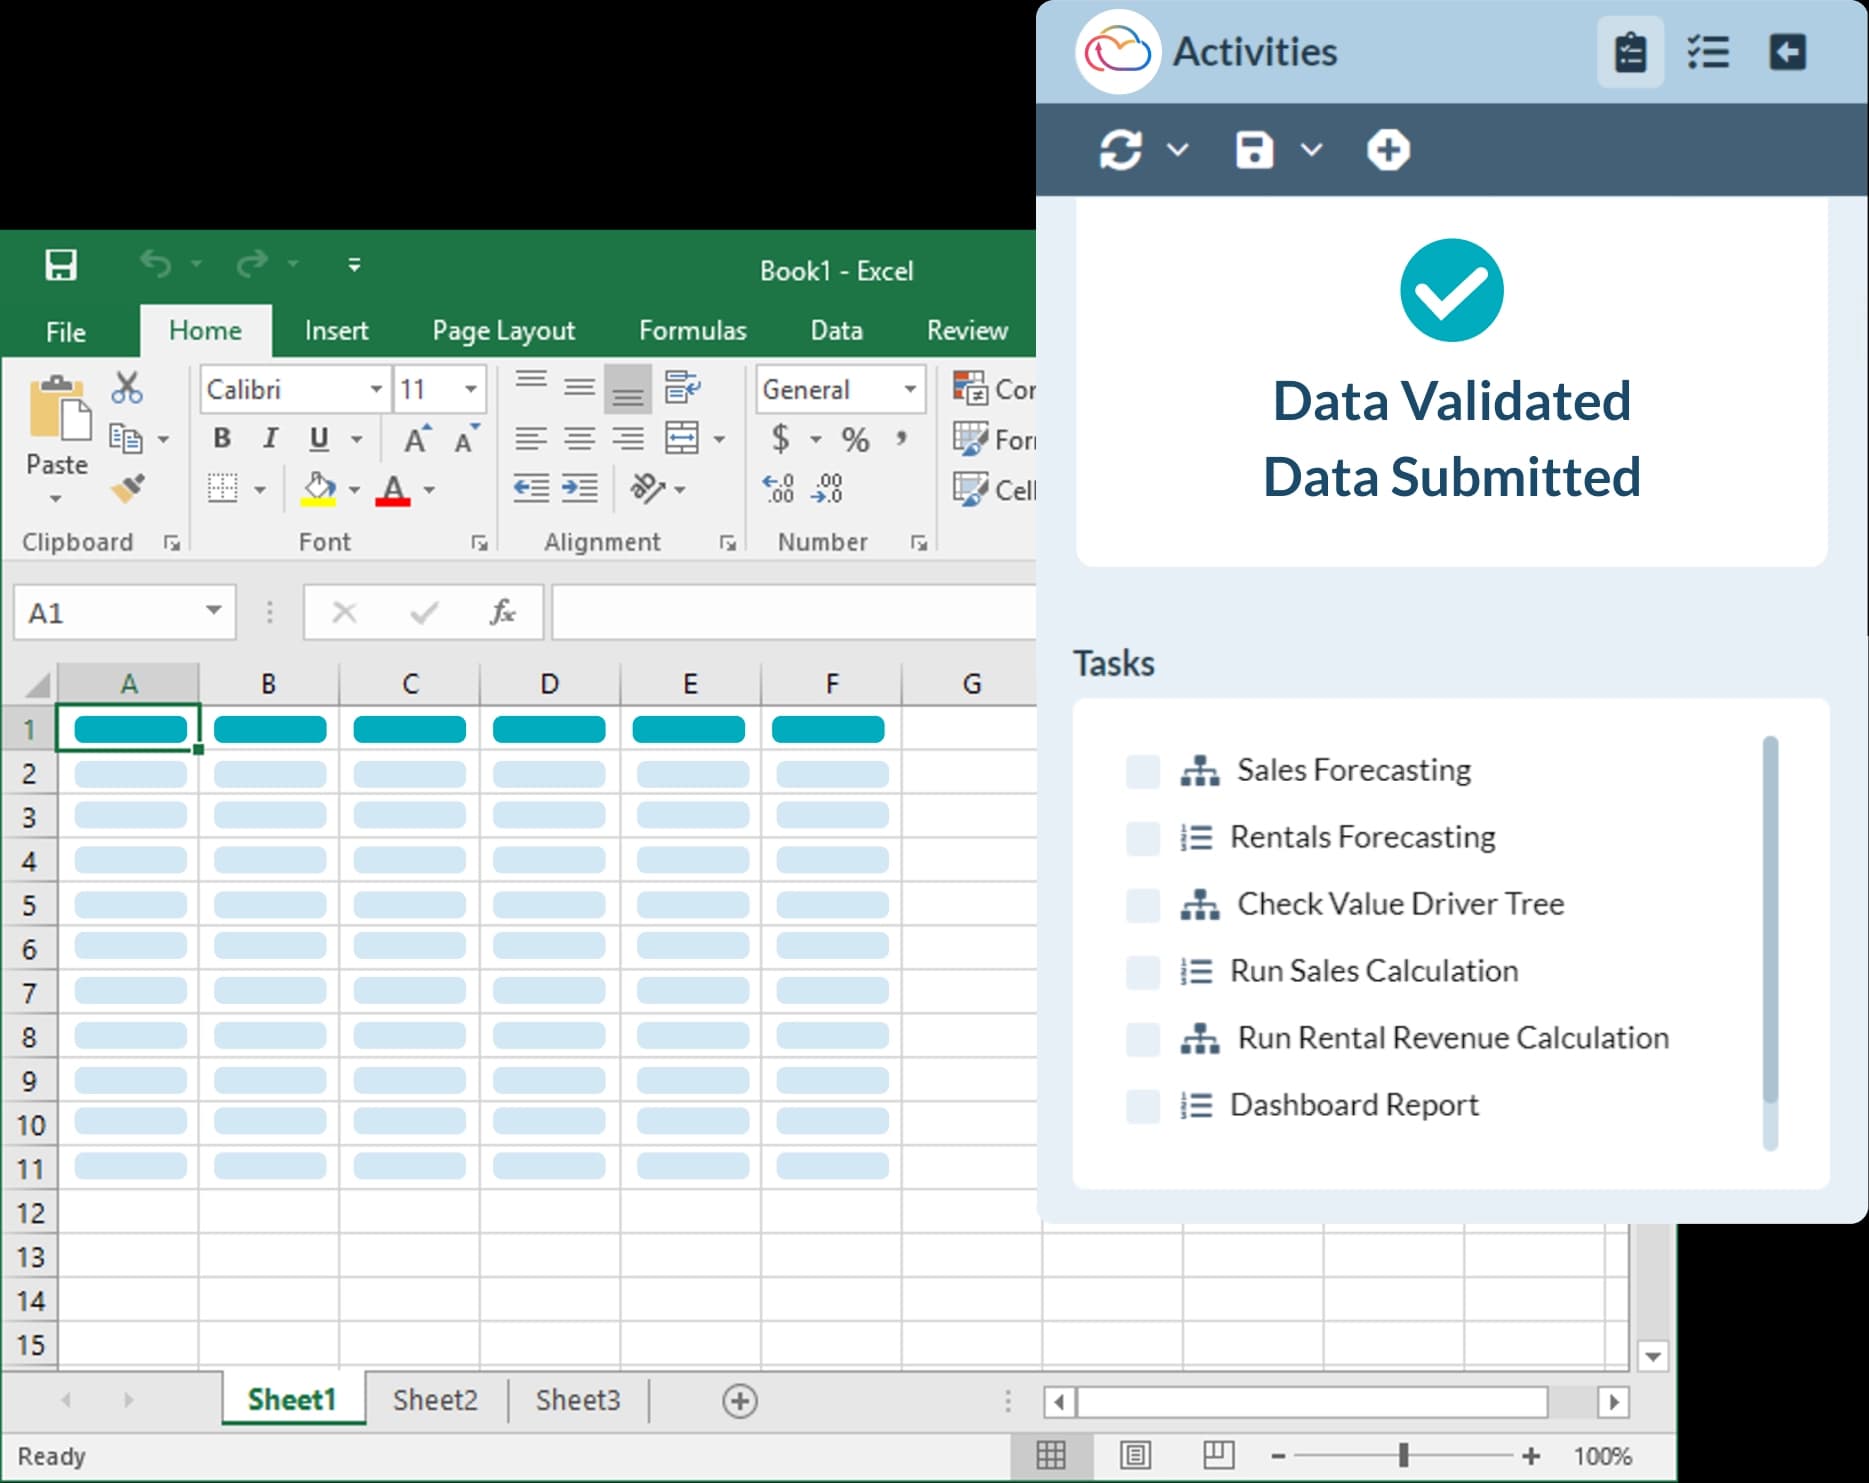This screenshot has height=1483, width=1869.
Task: Click inside the formula bar input
Action: point(792,612)
